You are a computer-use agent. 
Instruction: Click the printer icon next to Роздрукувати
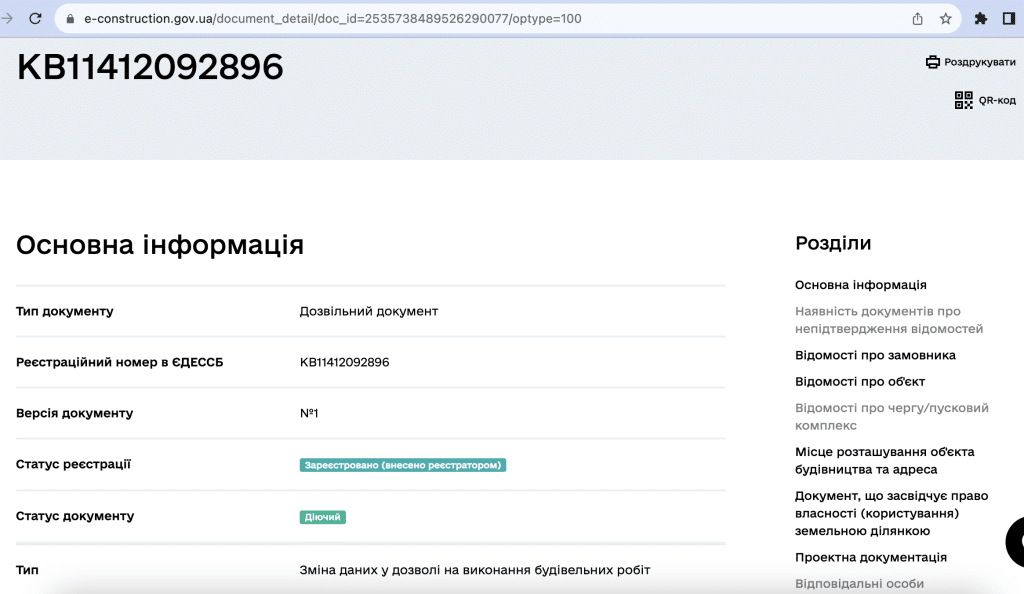coord(933,62)
